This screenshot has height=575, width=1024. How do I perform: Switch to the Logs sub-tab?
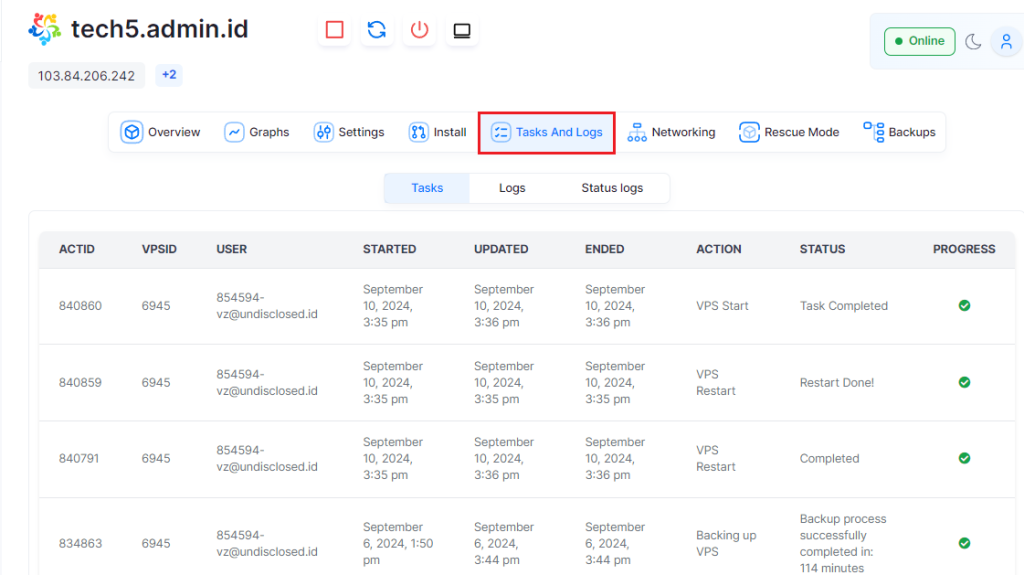512,188
